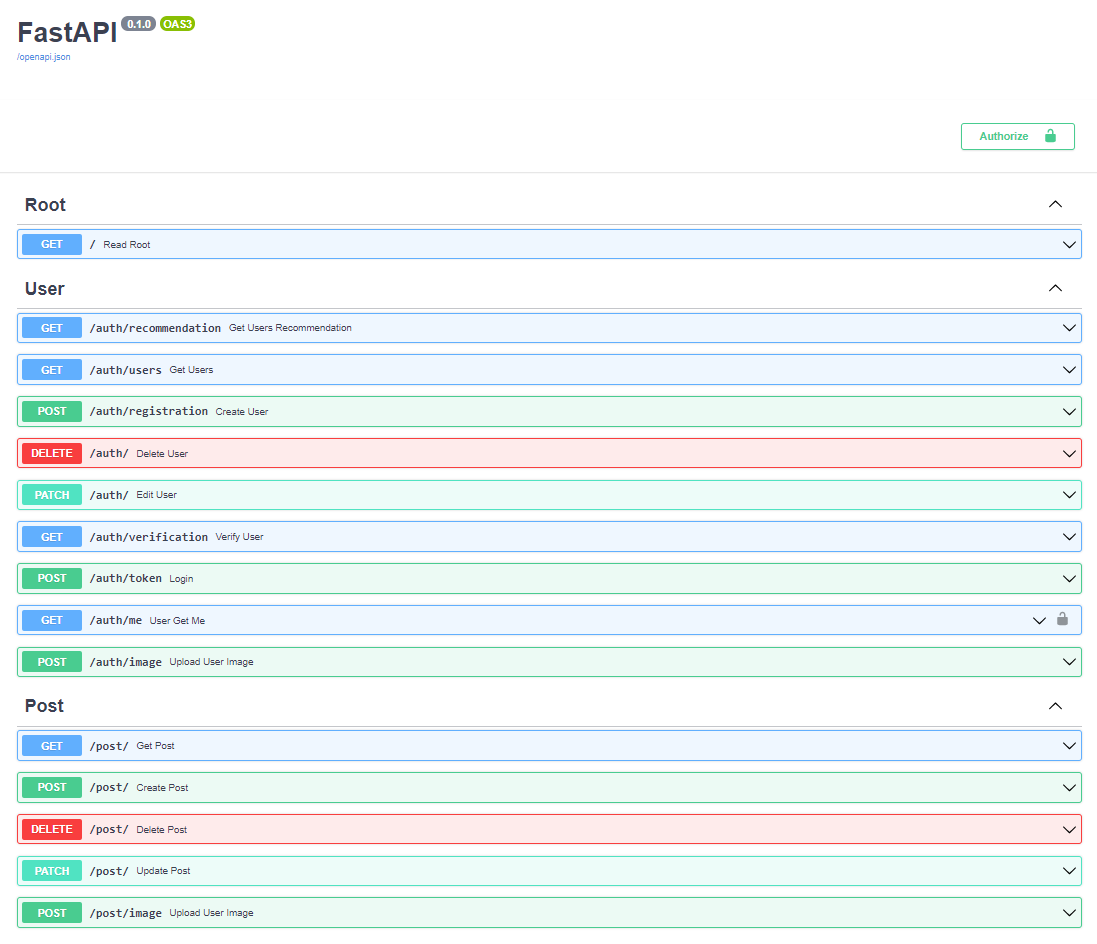
Task: Click the POST badge on /auth/registration
Action: [51, 411]
